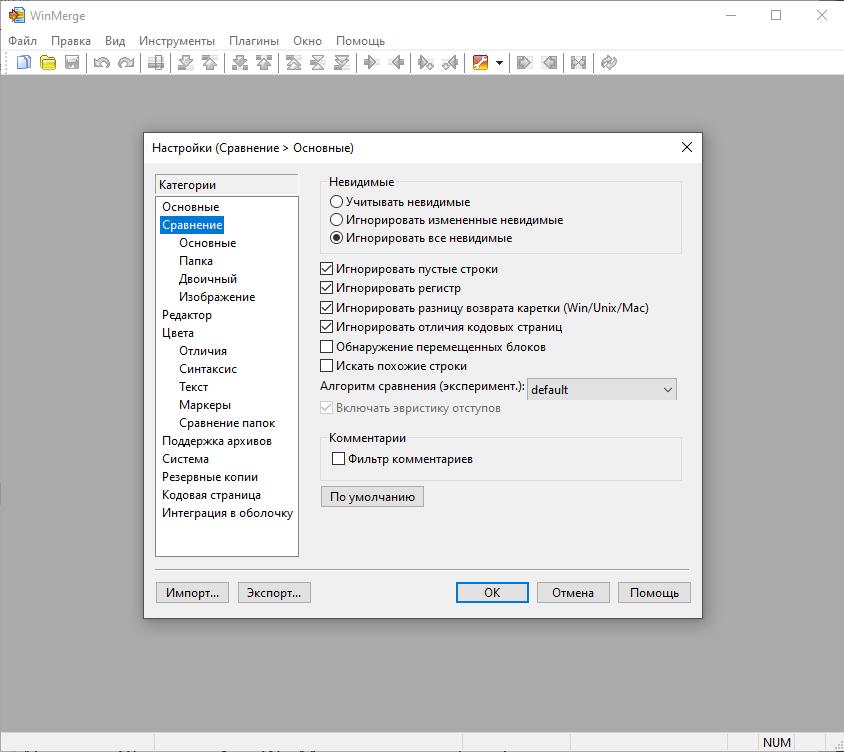The height and width of the screenshot is (752, 844).
Task: Click the WinMerge app icon in title bar
Action: tap(16, 15)
